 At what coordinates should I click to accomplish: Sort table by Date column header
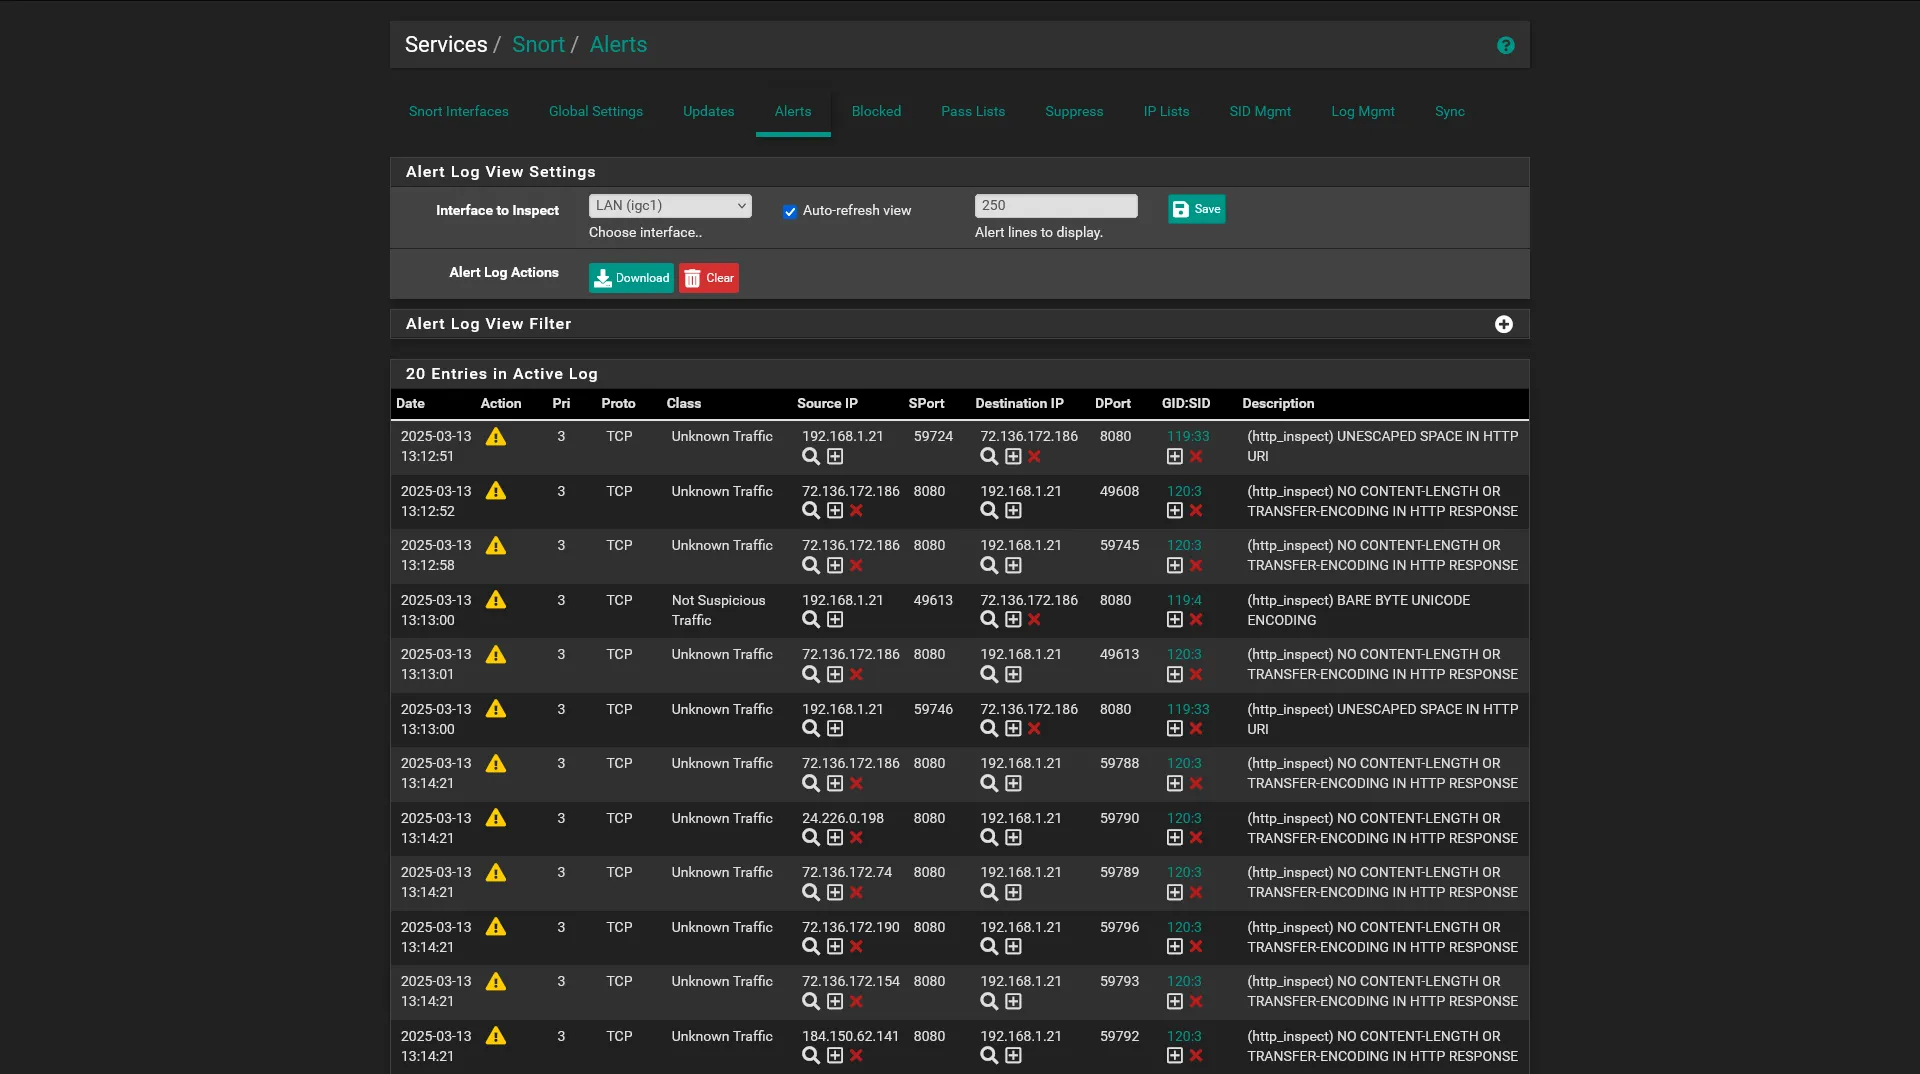[410, 404]
